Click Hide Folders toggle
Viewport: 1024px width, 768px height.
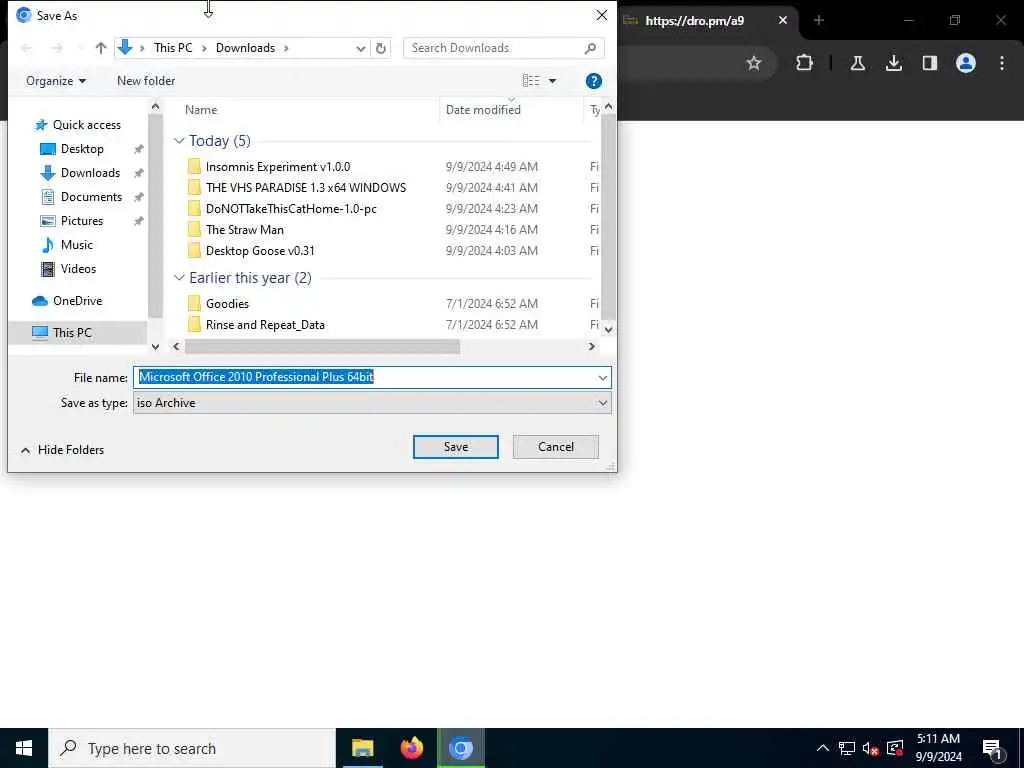pos(62,450)
